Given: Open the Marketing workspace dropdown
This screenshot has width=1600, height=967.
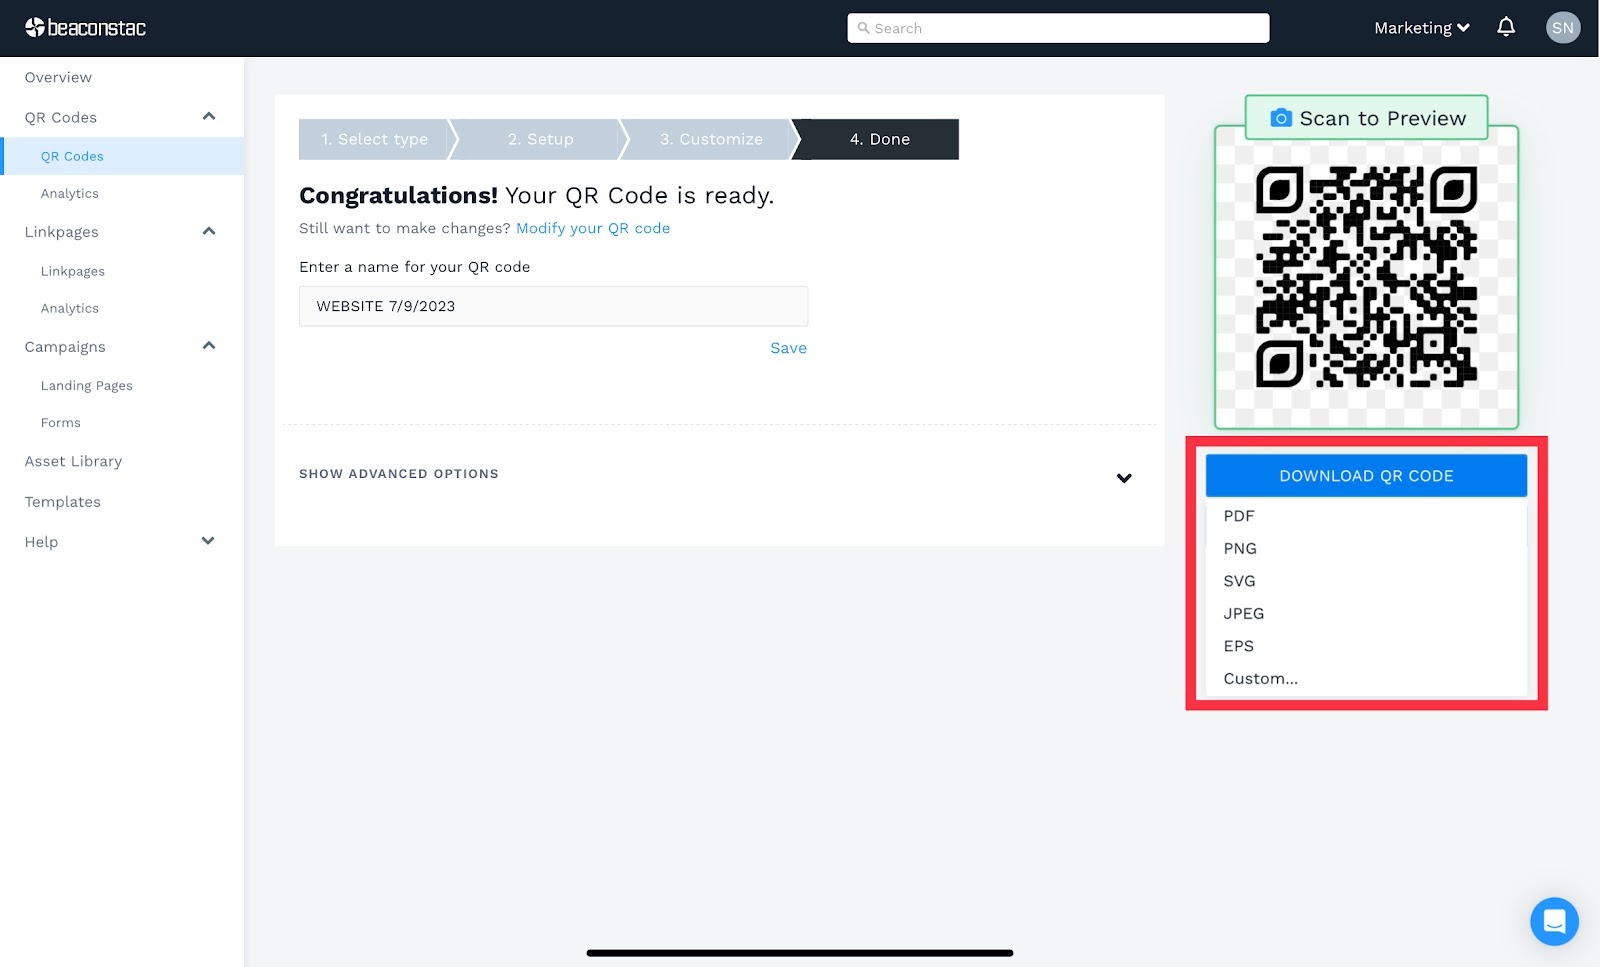Looking at the screenshot, I should click(1420, 27).
